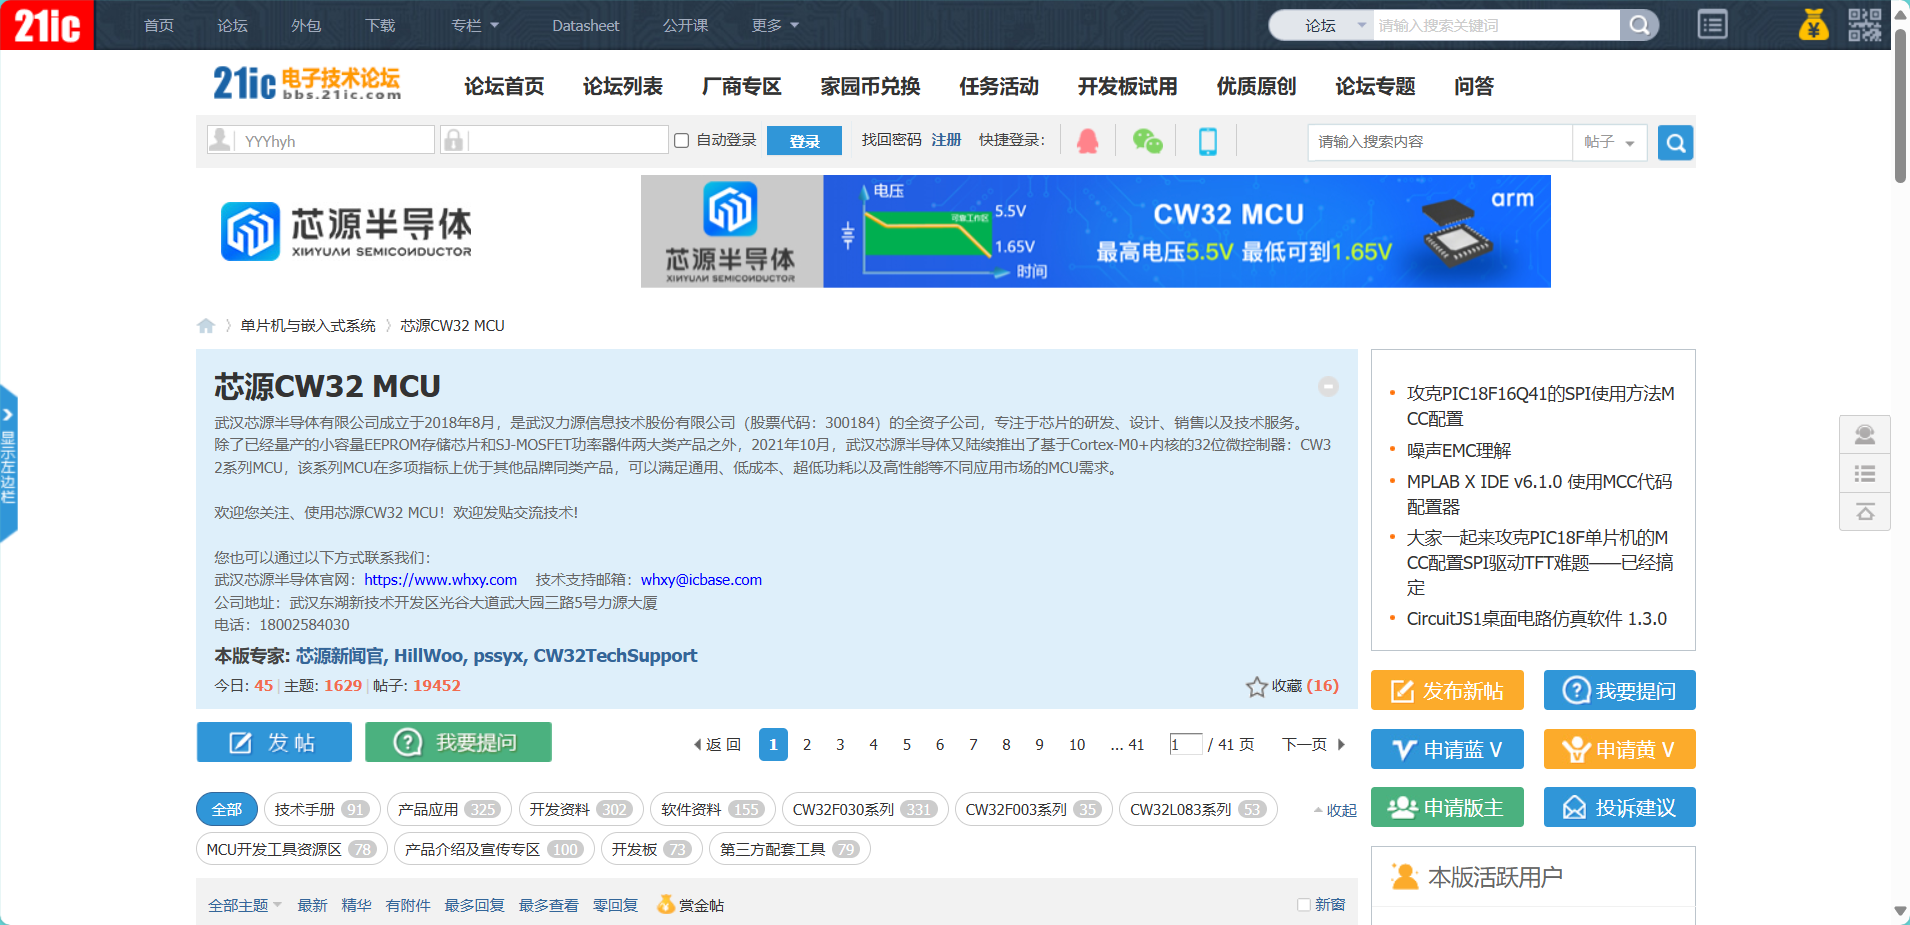Expand the 更多 dropdown menu
Screen dimensions: 1910x925
pyautogui.click(x=775, y=25)
